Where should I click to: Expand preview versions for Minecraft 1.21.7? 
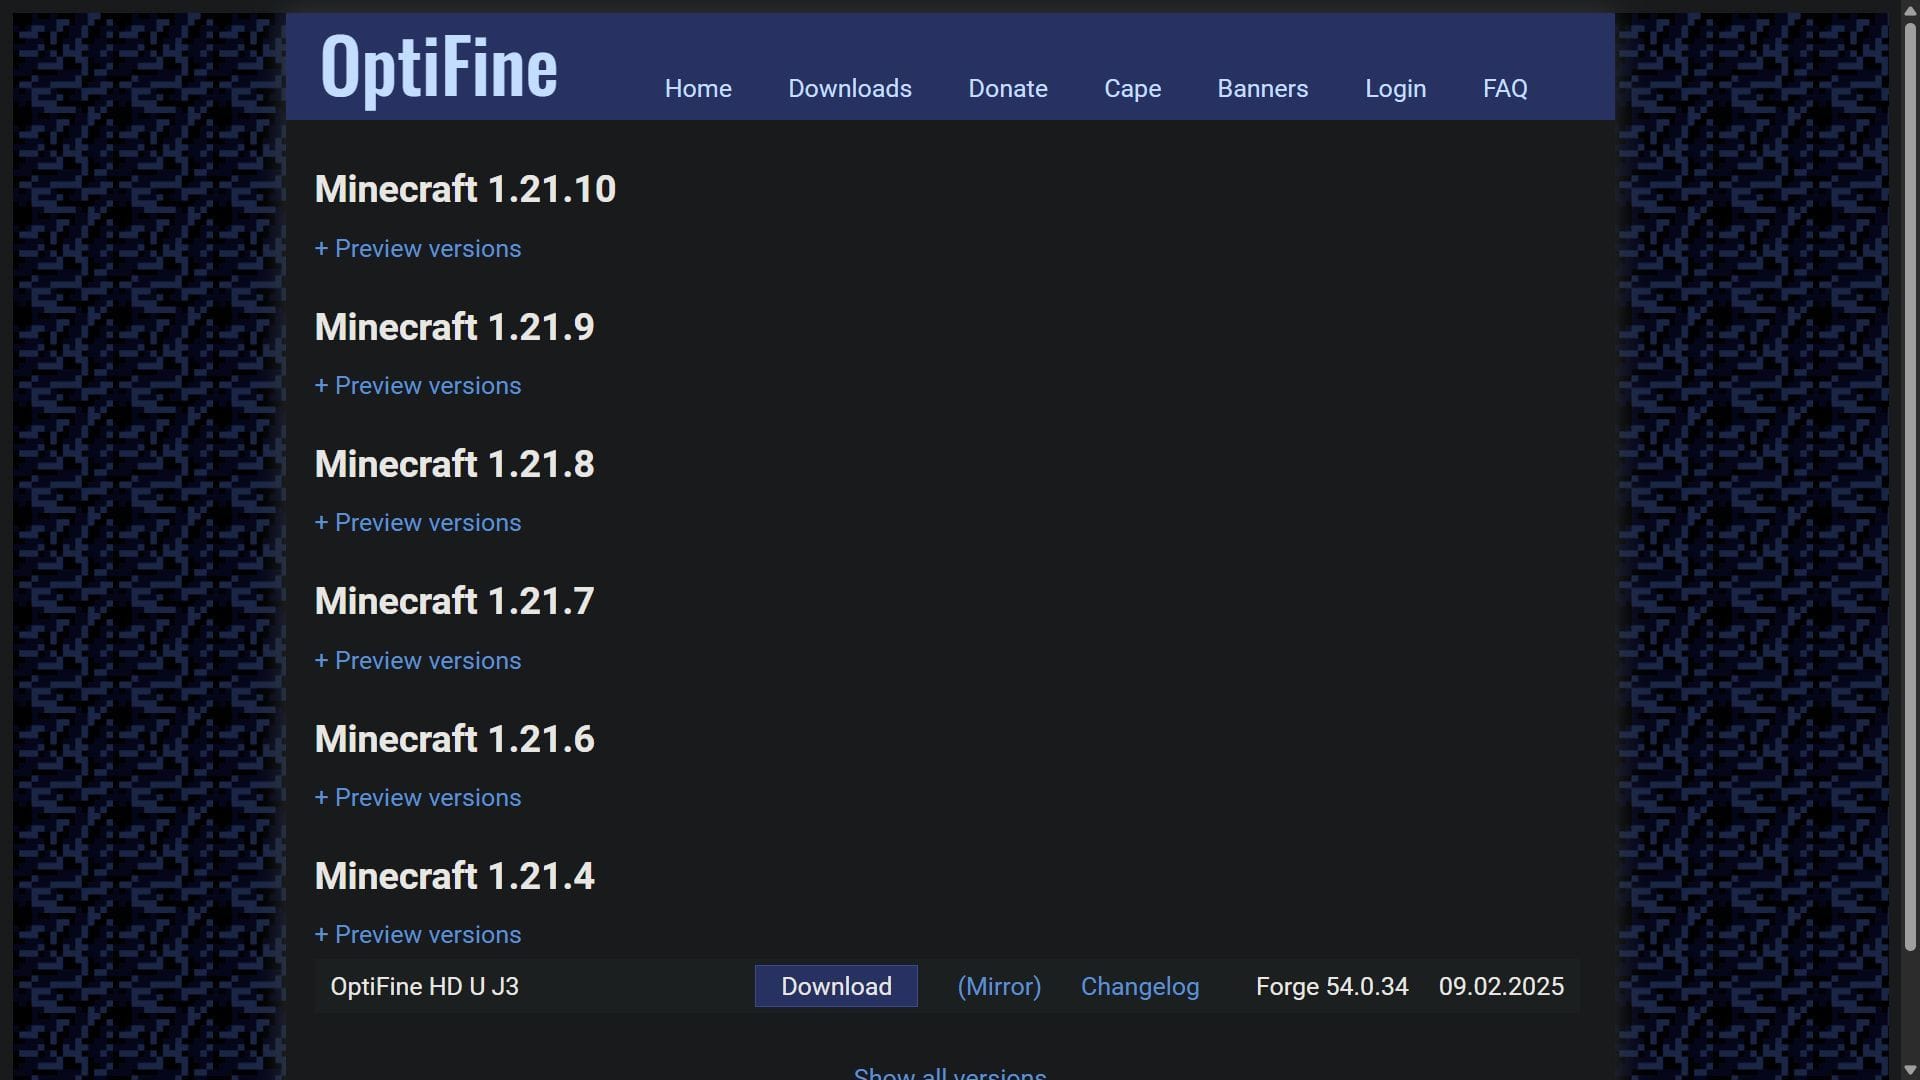point(417,660)
